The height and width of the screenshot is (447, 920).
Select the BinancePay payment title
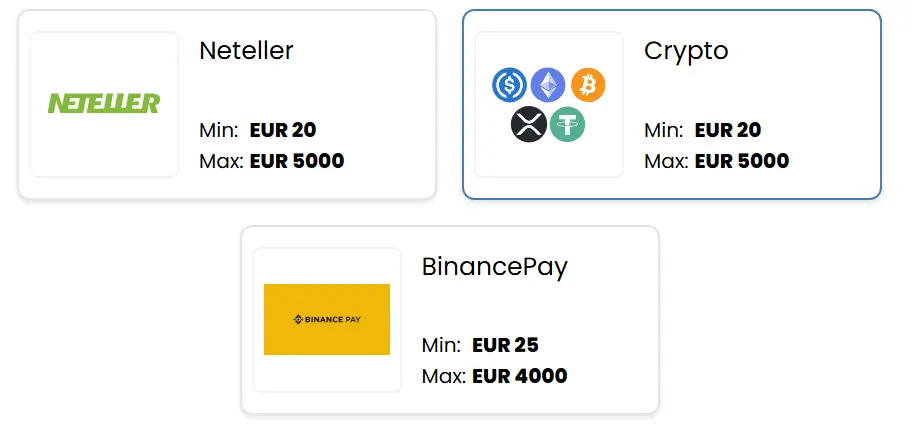click(x=494, y=266)
